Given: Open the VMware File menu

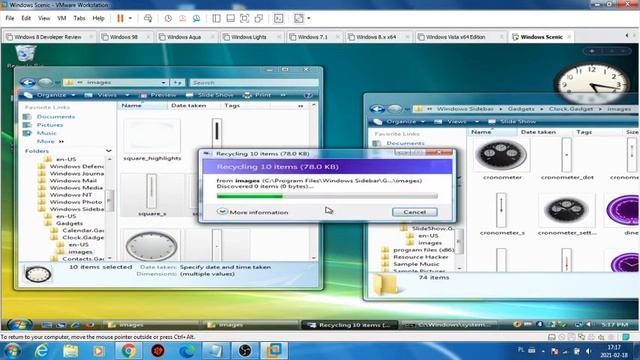Looking at the screenshot, I should (10, 18).
